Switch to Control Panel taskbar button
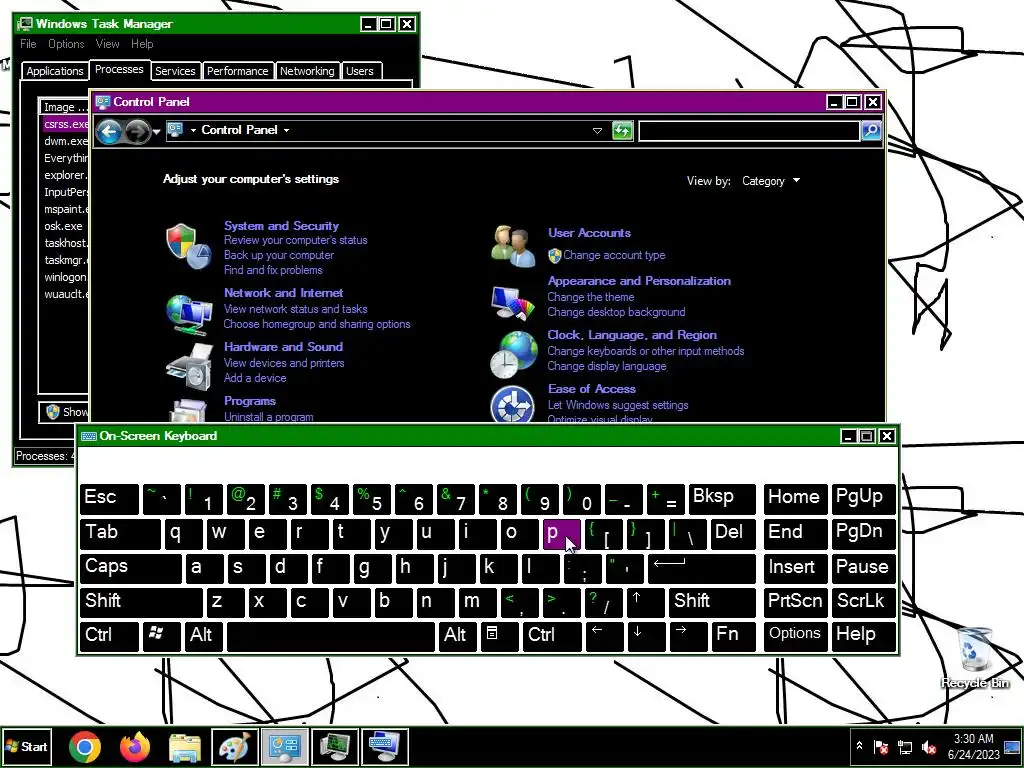 pos(285,746)
